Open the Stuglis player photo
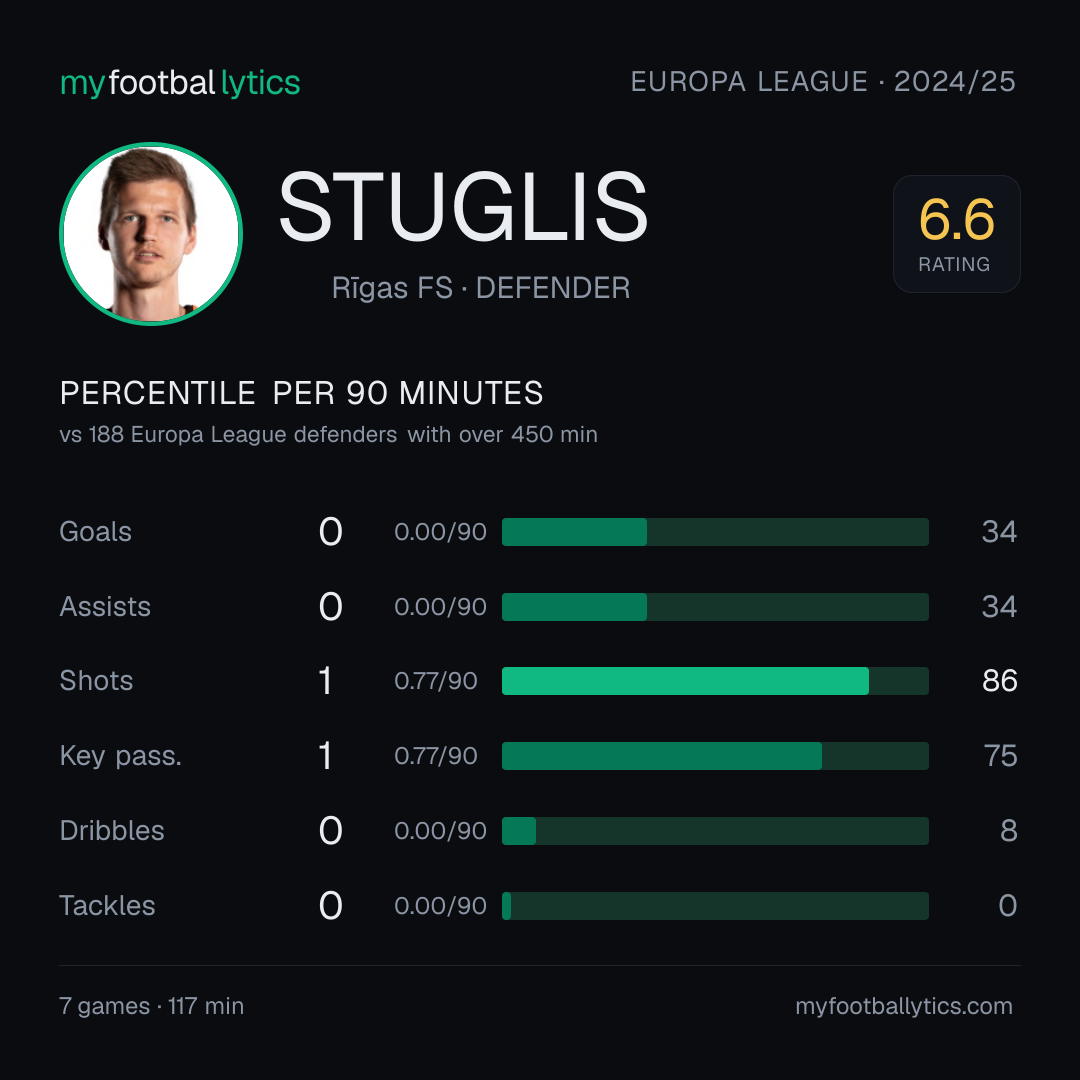Screen dimensions: 1080x1080 (x=151, y=233)
